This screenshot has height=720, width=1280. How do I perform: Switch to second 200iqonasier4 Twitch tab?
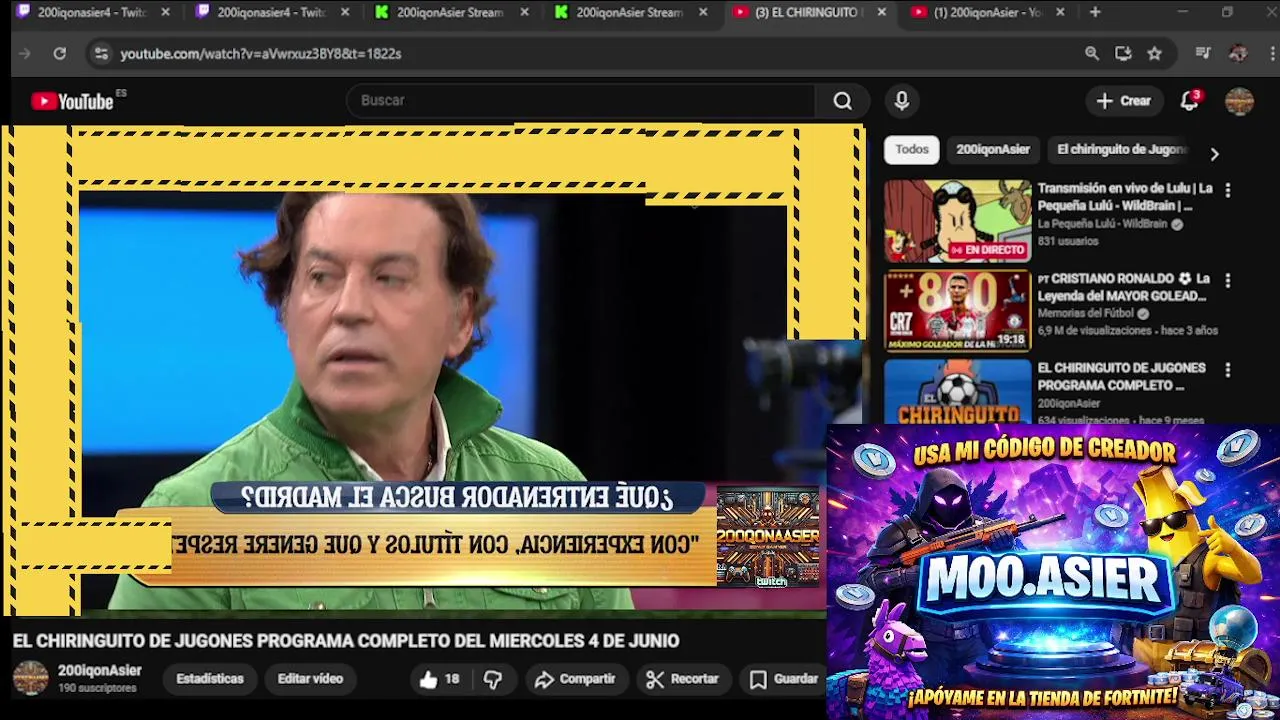coord(272,12)
